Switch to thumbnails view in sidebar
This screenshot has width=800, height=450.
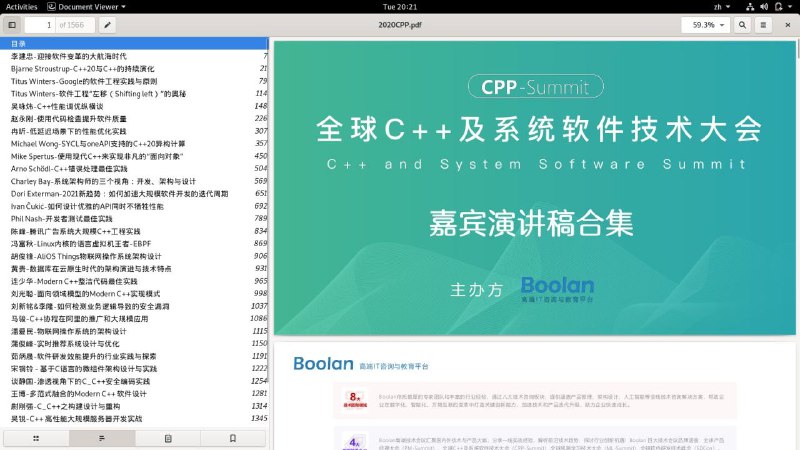click(x=36, y=438)
